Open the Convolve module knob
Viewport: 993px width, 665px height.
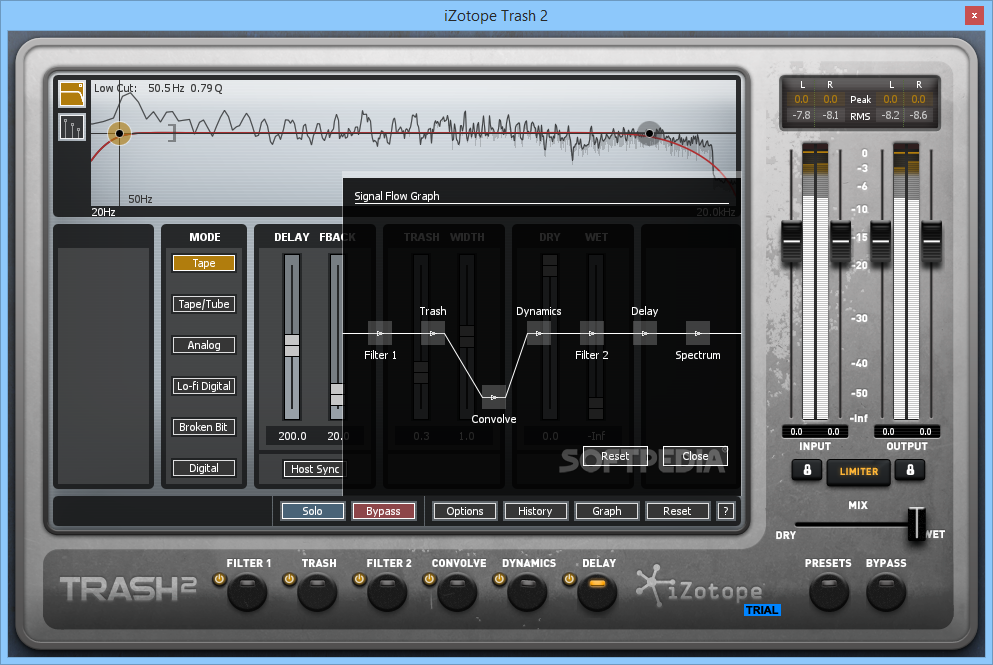(x=457, y=592)
